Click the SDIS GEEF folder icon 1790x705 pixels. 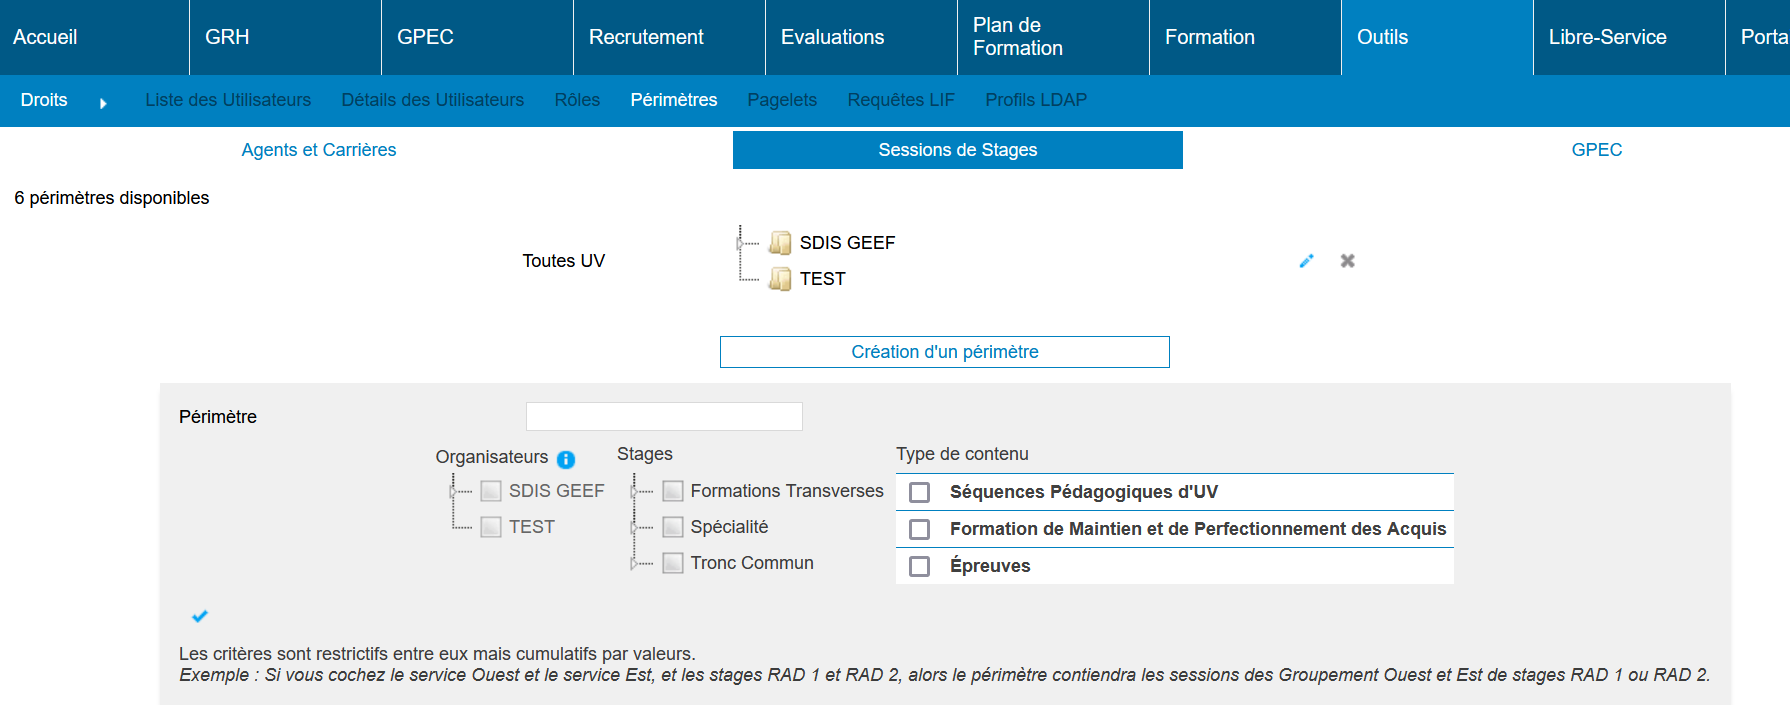tap(780, 243)
